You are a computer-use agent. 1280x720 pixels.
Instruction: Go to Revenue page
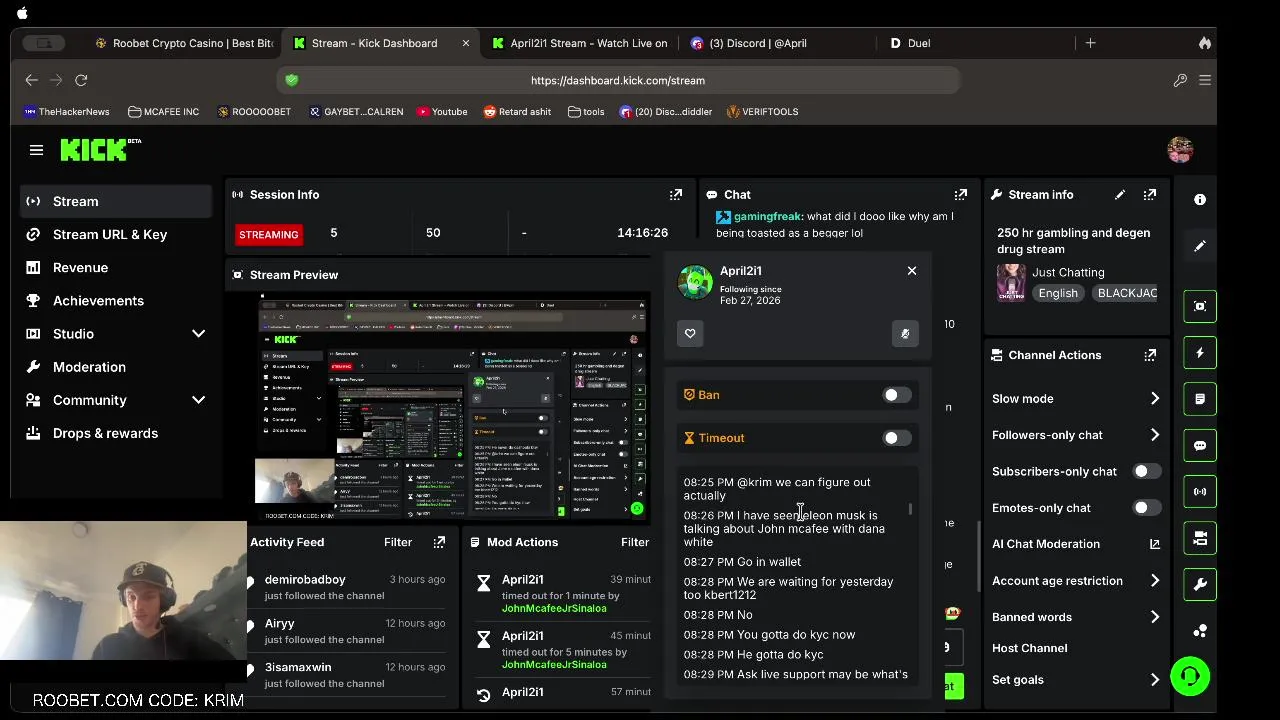116,268
